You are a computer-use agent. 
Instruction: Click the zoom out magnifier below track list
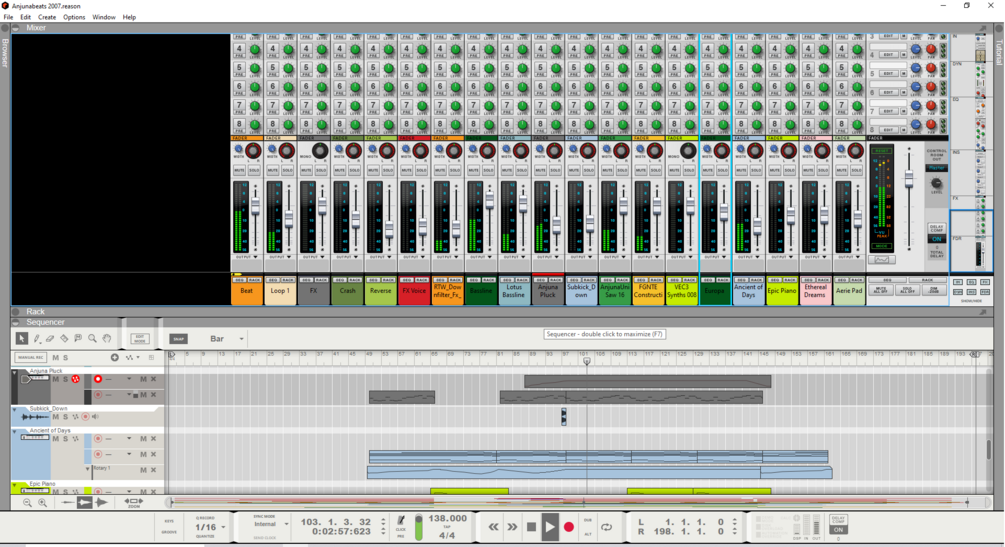click(27, 503)
